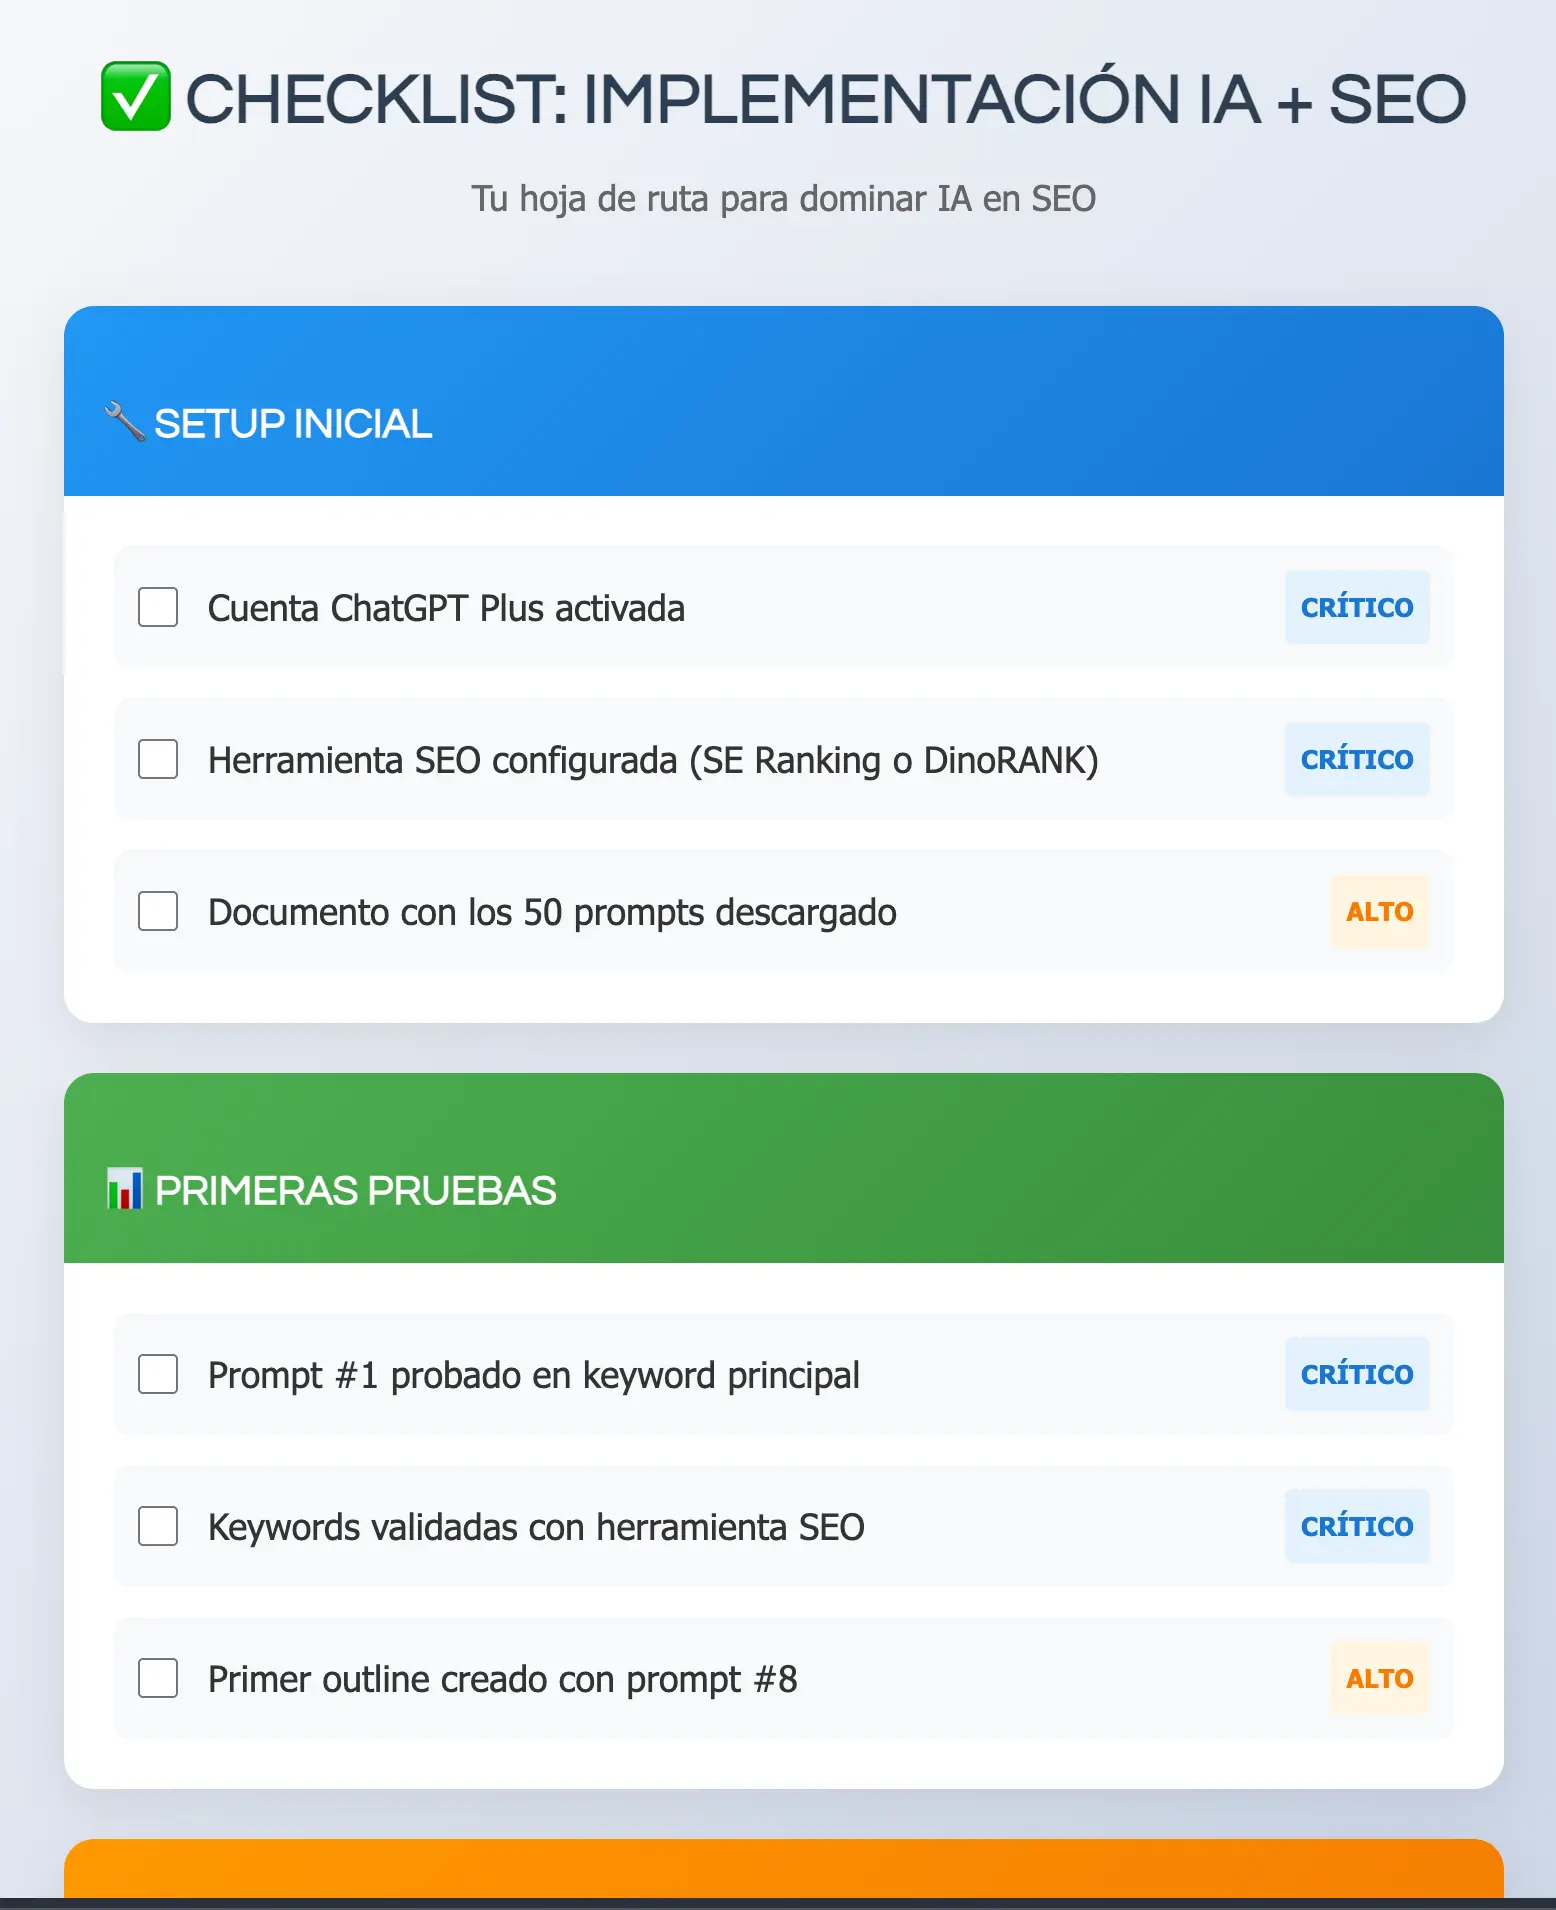1556x1910 pixels.
Task: Check the Herramienta SEO configurada checkbox
Action: click(157, 760)
